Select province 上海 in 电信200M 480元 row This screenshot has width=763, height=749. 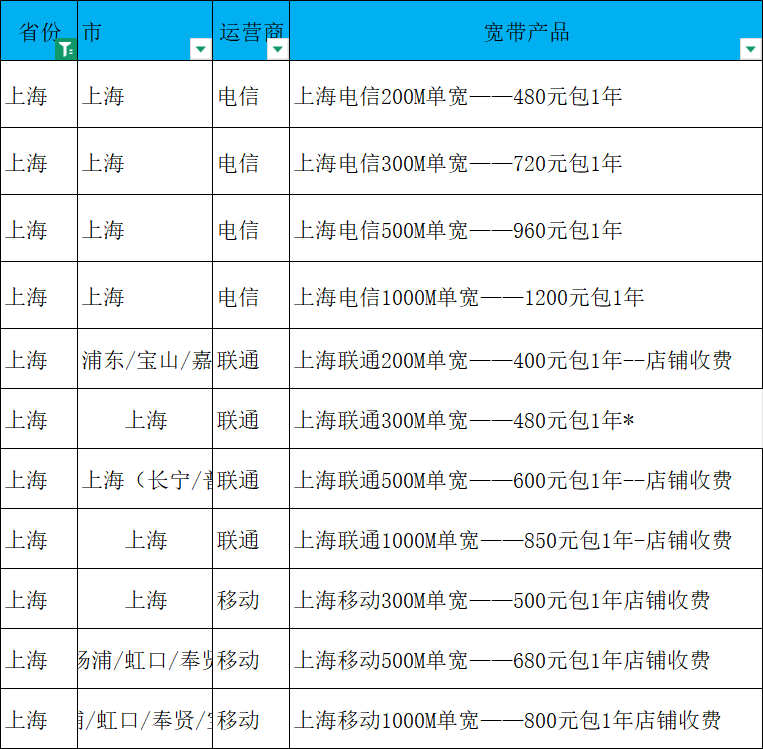coord(26,96)
